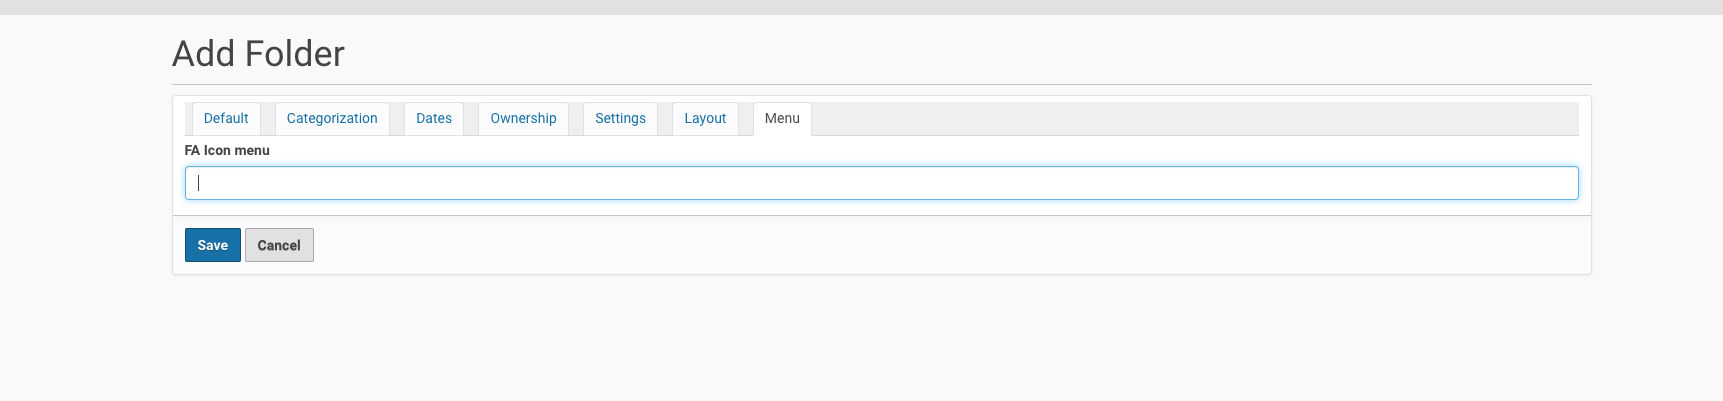Focus the FA Icon menu text field
The image size is (1723, 401).
coord(881,183)
